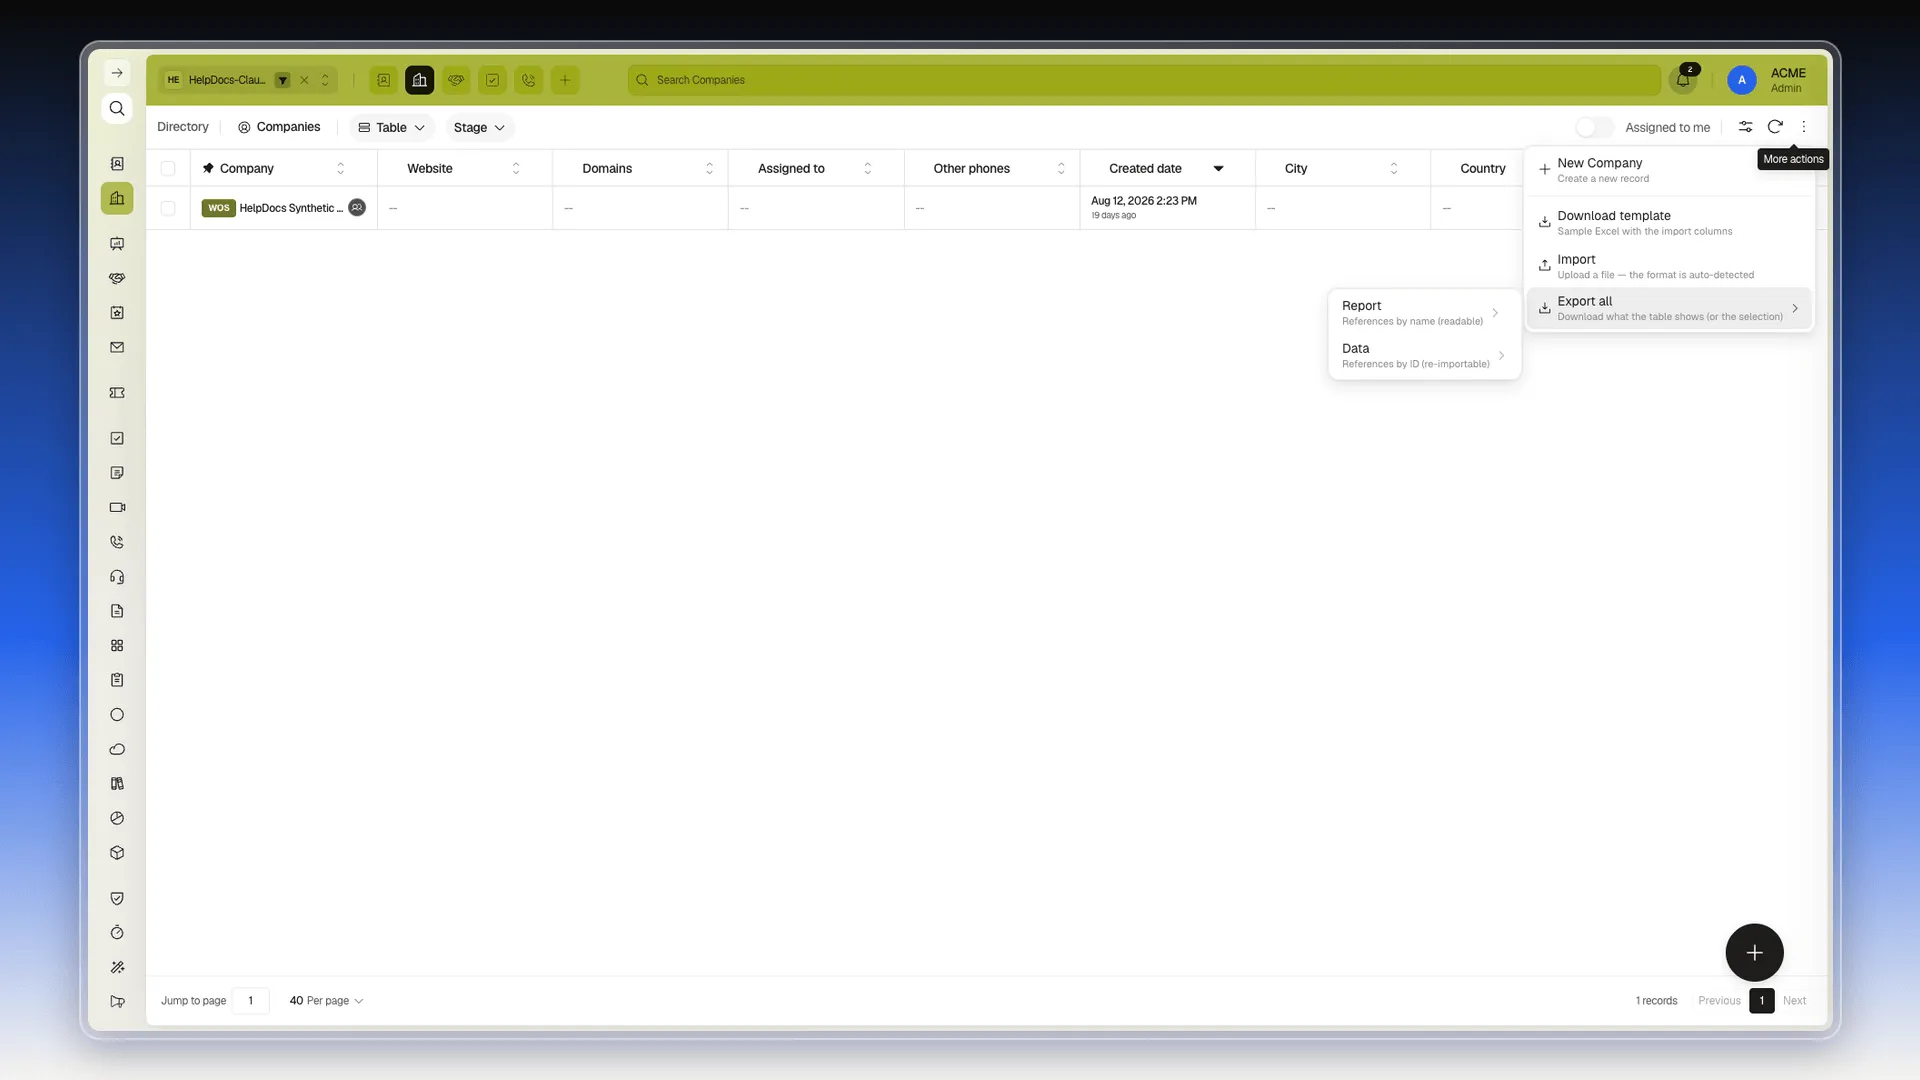
Task: Open the Companies building icon in the sidebar
Action: [117, 198]
